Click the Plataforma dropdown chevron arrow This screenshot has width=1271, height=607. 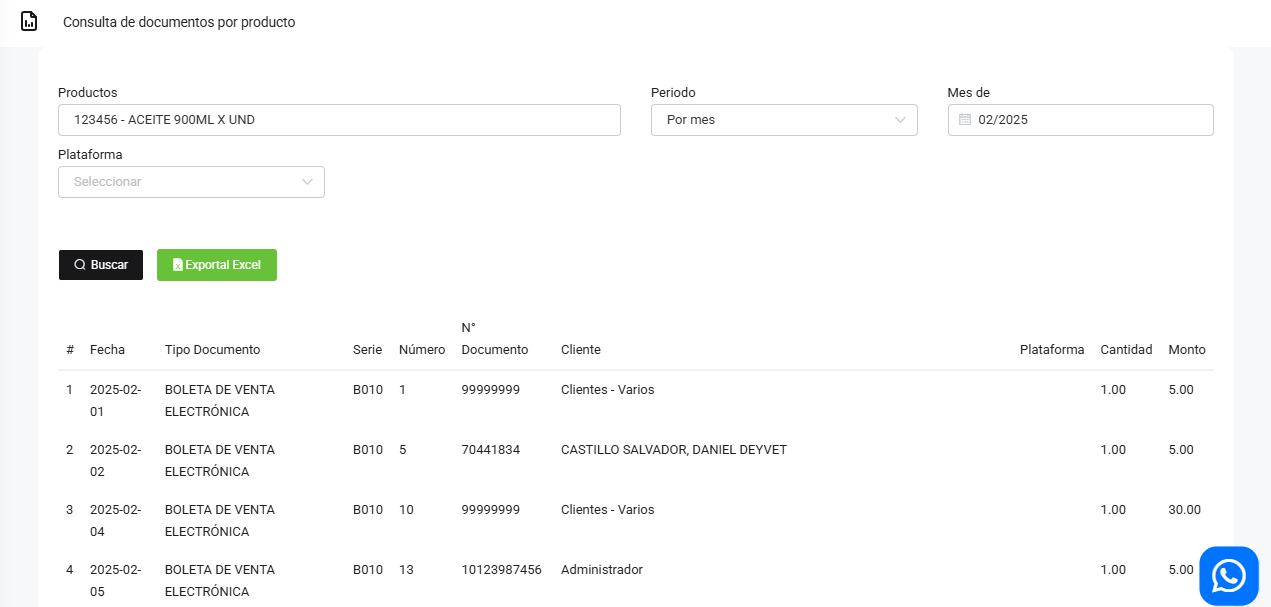pyautogui.click(x=308, y=182)
